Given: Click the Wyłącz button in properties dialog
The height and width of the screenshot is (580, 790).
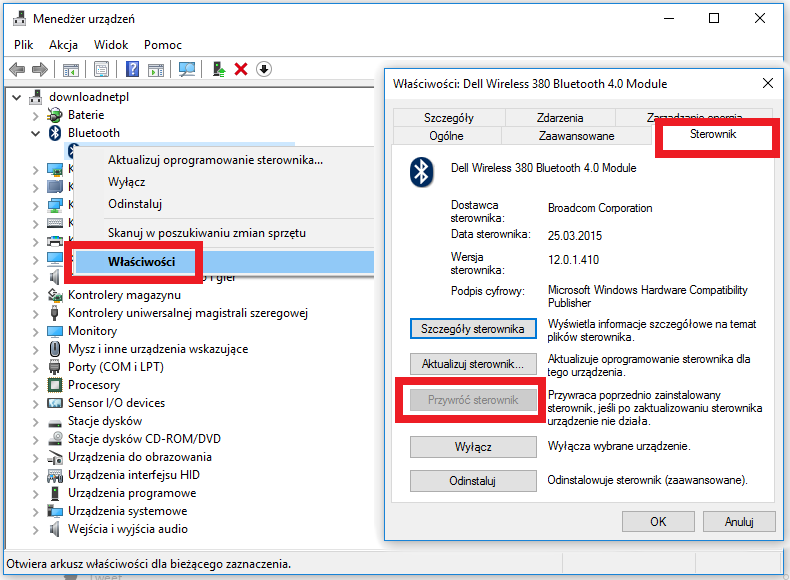Looking at the screenshot, I should [473, 447].
